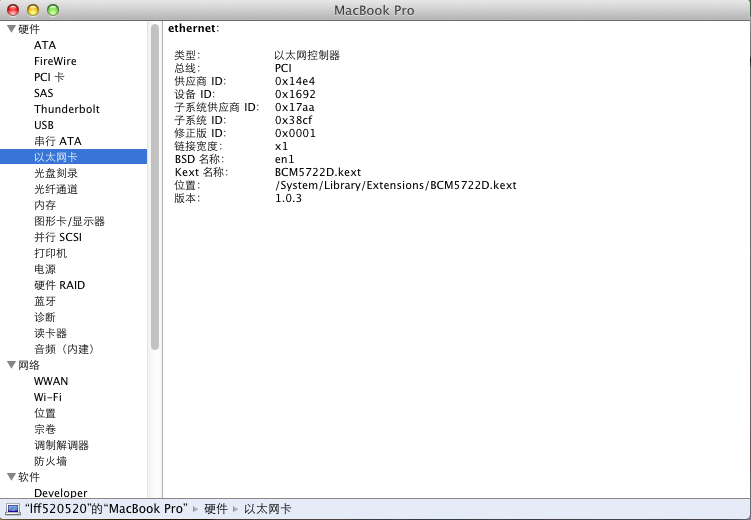Click the computer icon in path bar
Viewport: 751px width, 520px height.
(13, 509)
